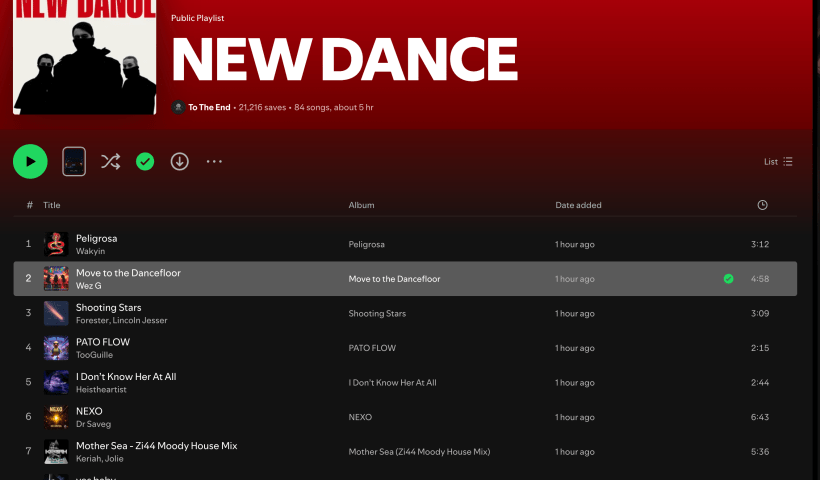
Task: Click the NEXO track artwork
Action: 56,417
